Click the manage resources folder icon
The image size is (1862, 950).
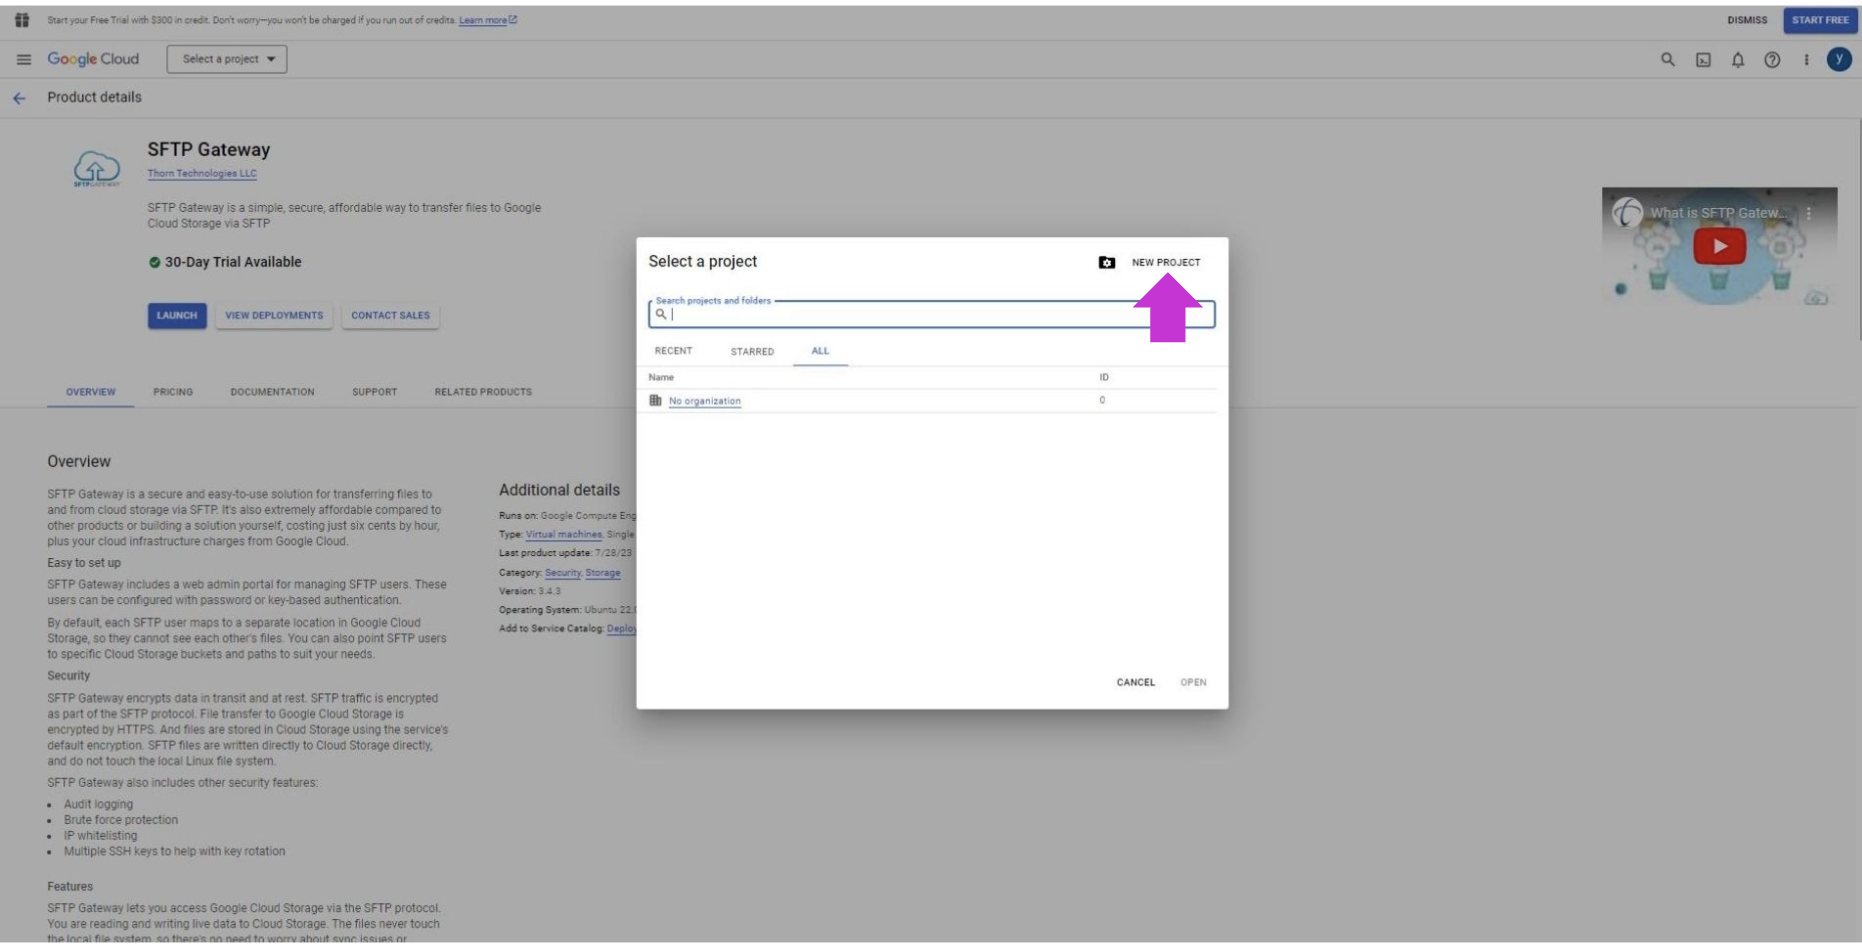(1107, 262)
